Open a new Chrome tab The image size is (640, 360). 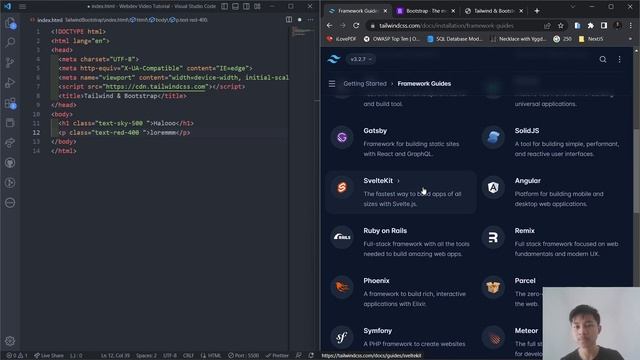tap(537, 11)
